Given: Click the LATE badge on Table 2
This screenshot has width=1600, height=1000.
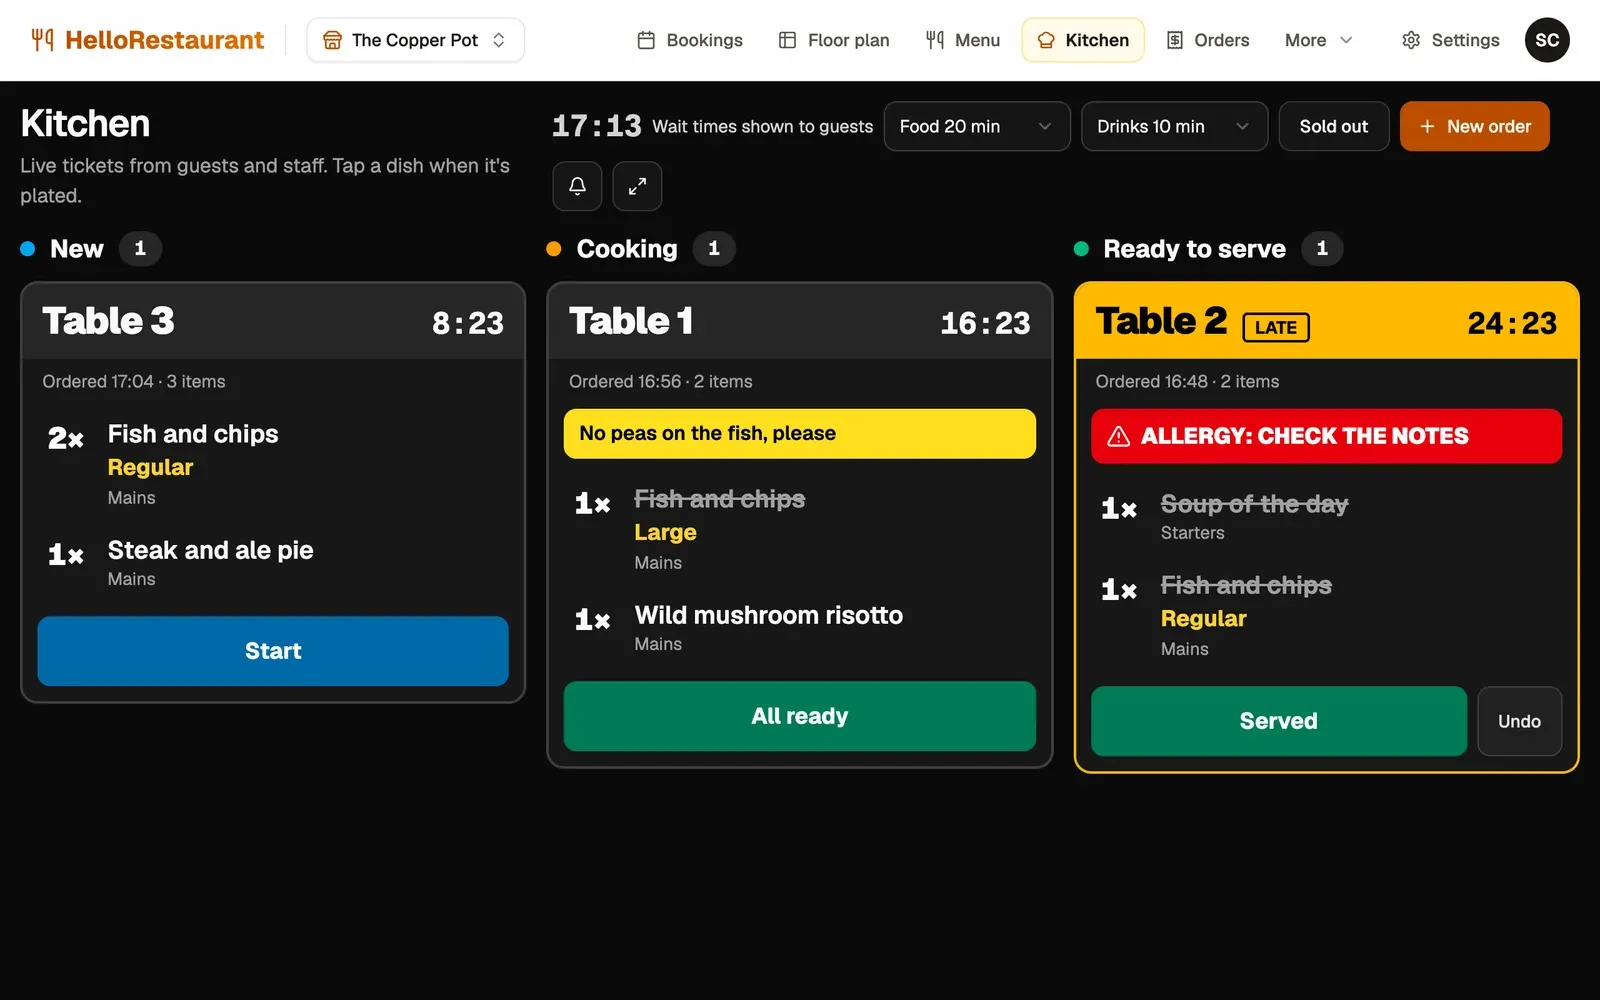Looking at the screenshot, I should pyautogui.click(x=1276, y=327).
